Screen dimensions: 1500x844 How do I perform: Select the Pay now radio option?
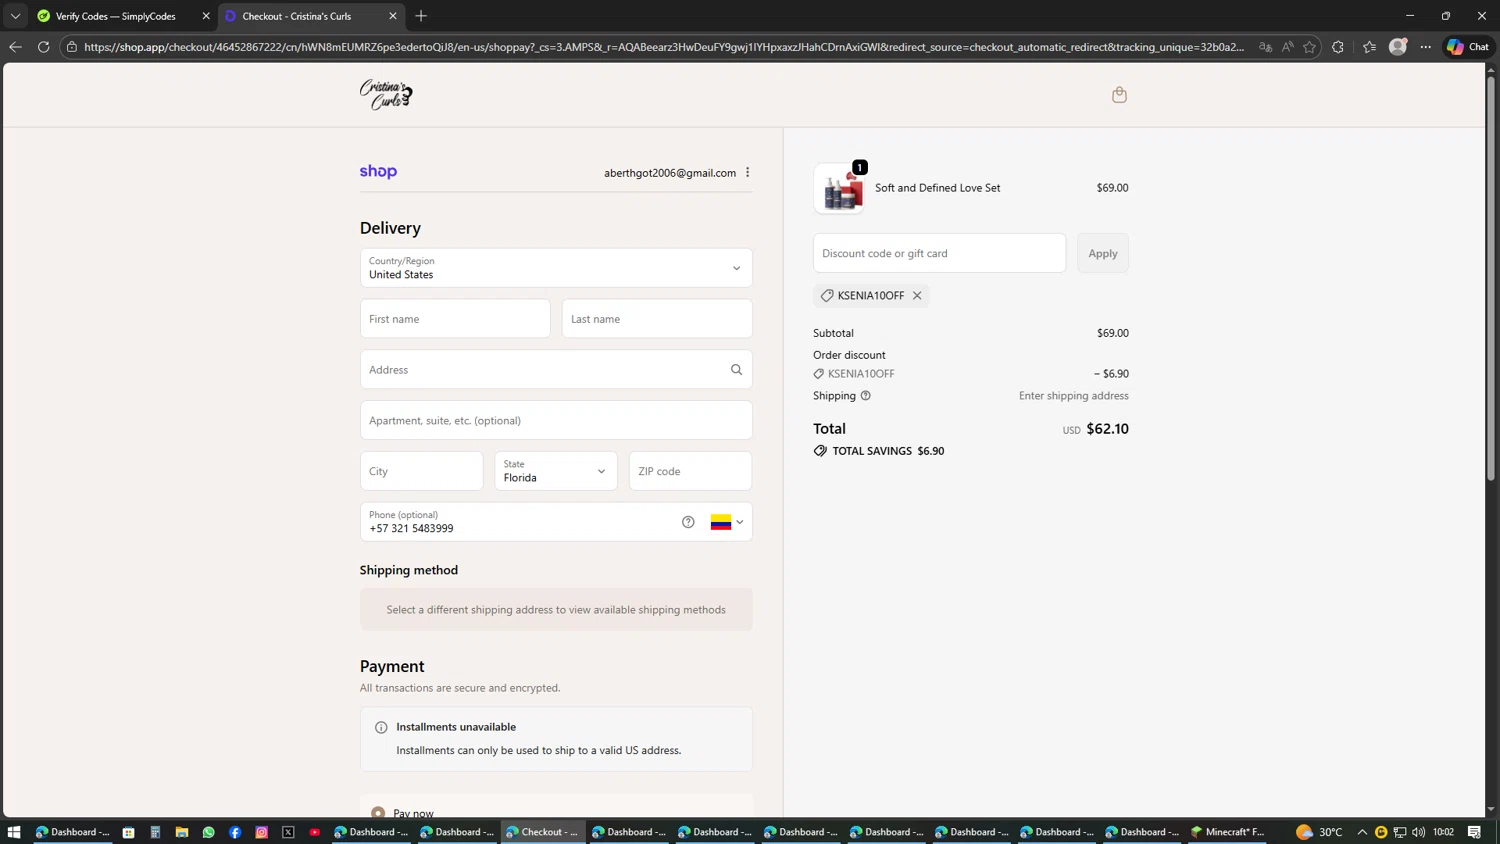[378, 813]
